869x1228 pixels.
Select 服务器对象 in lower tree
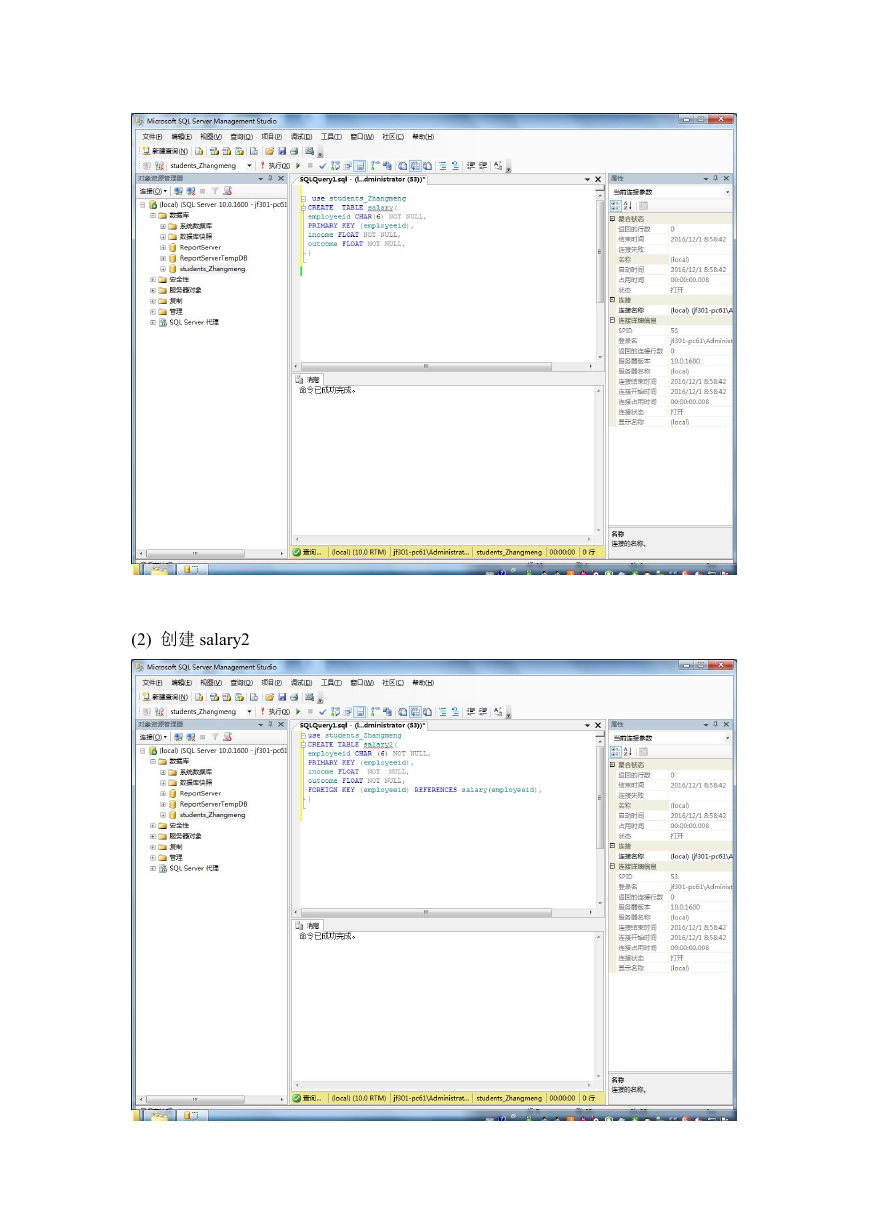click(185, 836)
